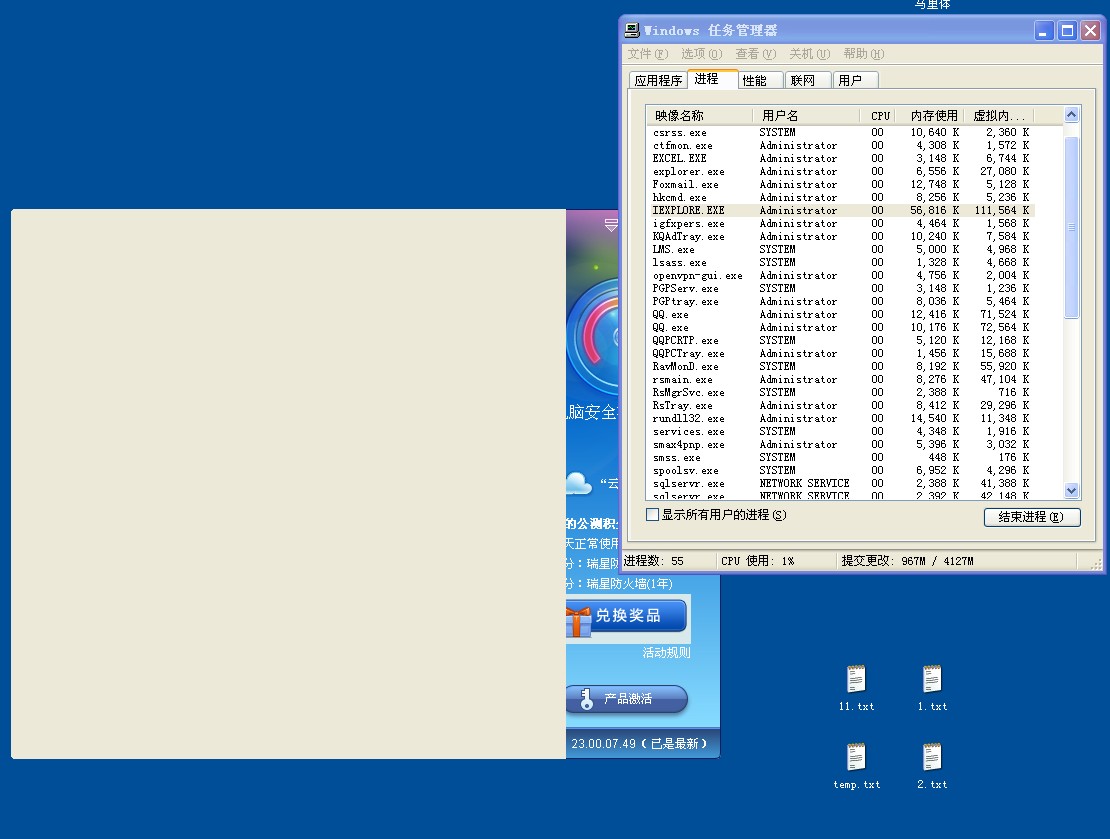Select the 1.txt desktop file icon
Screen dimensions: 1110x839
pyautogui.click(x=932, y=679)
